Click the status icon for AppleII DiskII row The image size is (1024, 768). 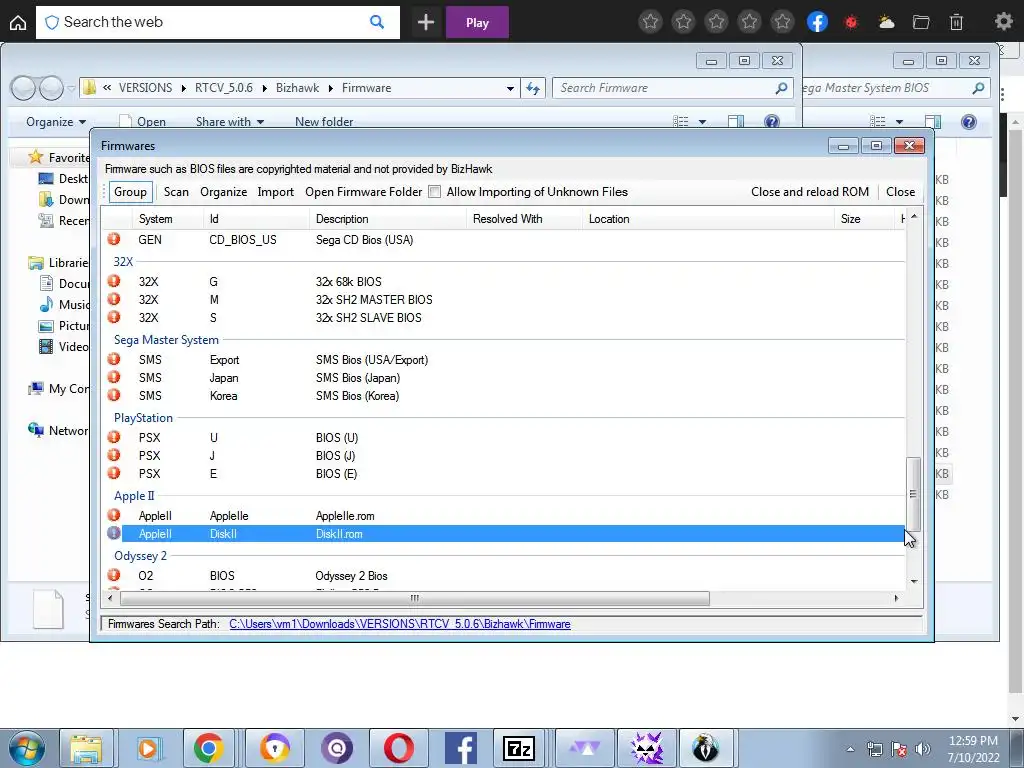coord(114,533)
